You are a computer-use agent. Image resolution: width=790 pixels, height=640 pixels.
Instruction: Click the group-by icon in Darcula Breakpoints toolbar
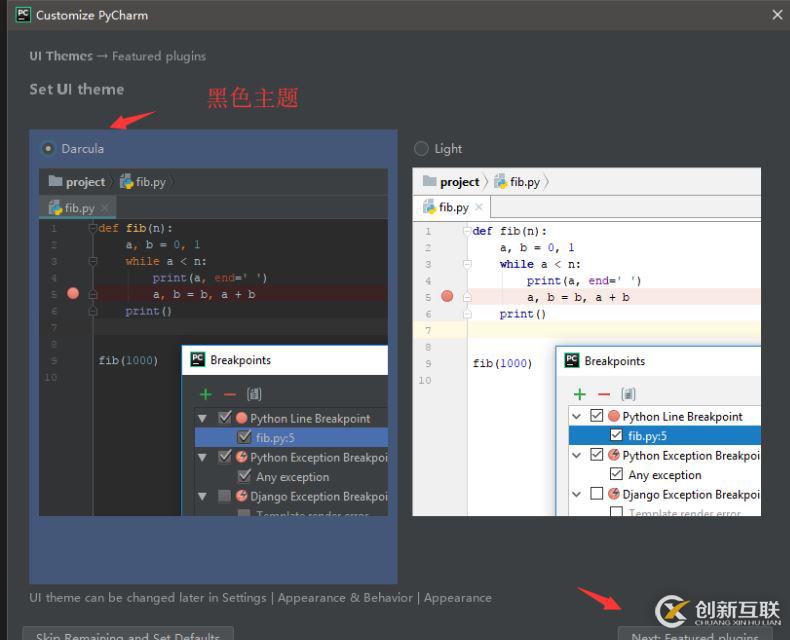point(254,394)
